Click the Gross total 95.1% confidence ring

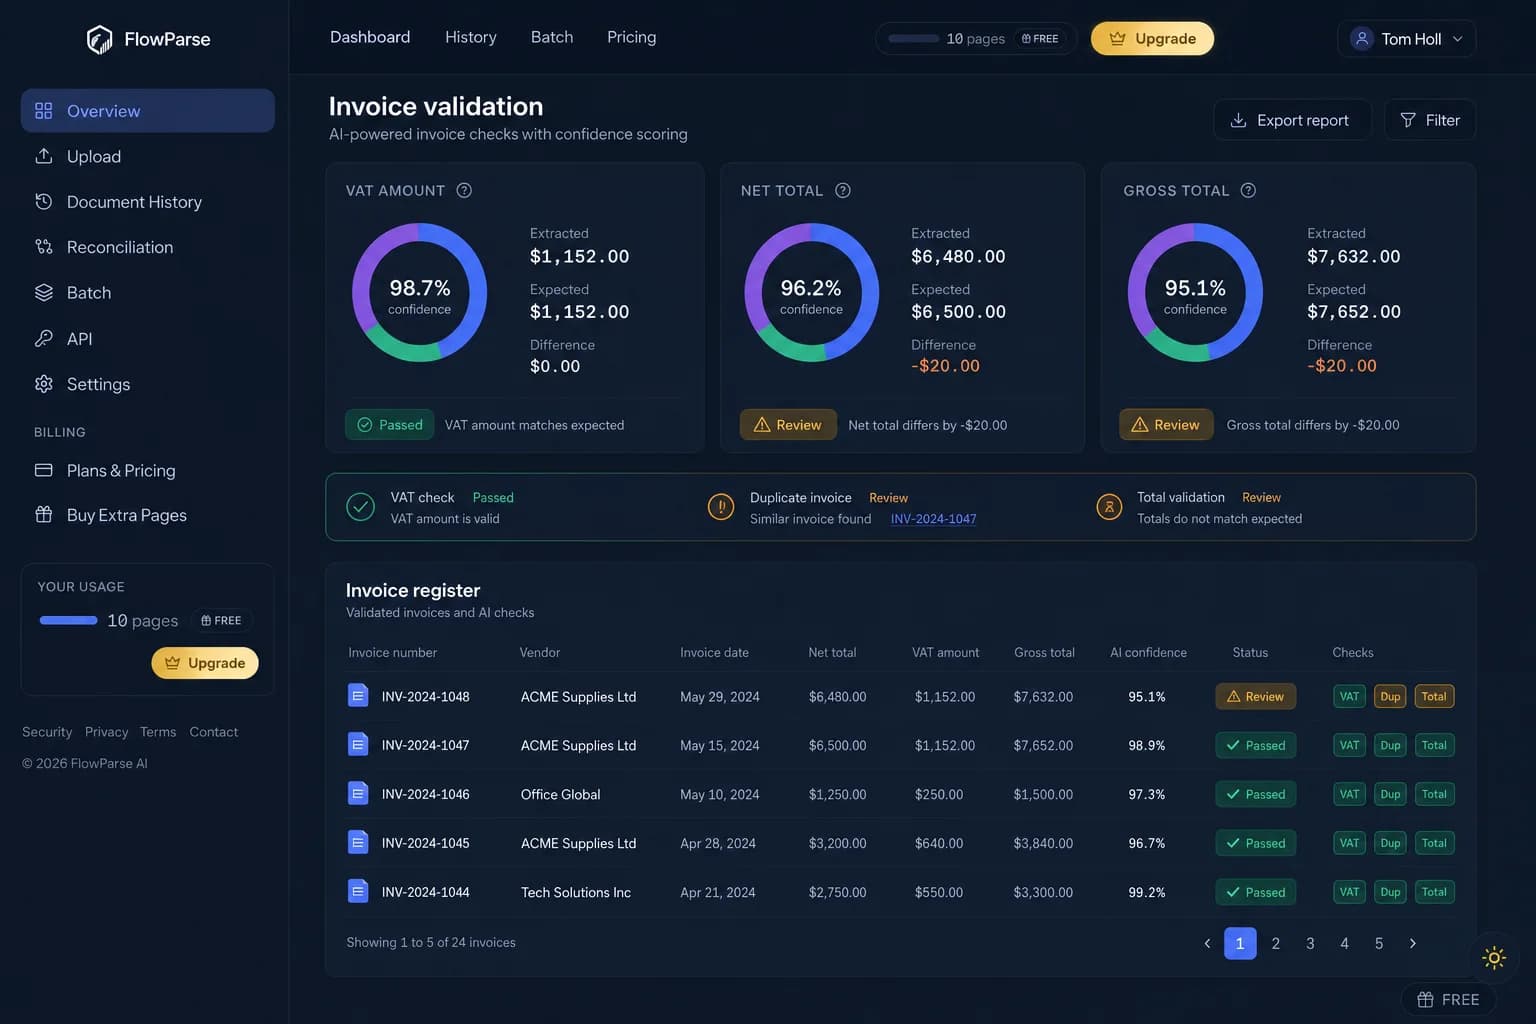click(x=1195, y=292)
